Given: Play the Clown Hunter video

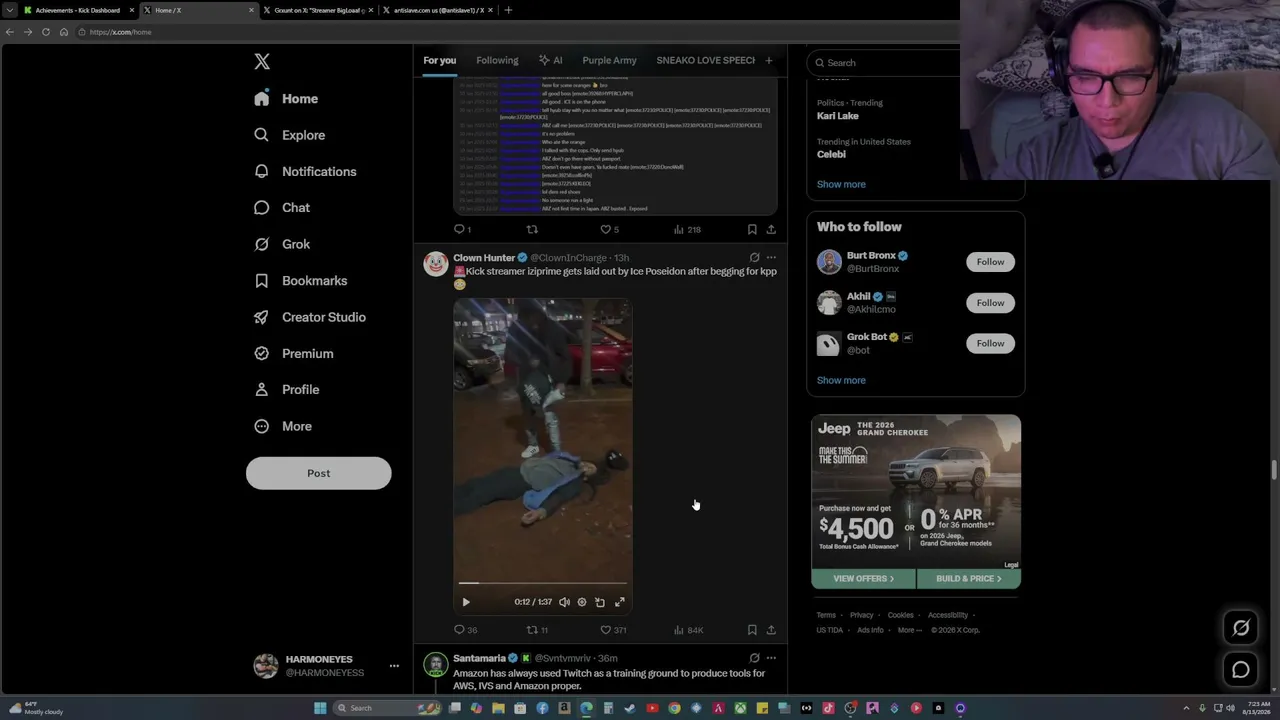Looking at the screenshot, I should click(x=466, y=602).
